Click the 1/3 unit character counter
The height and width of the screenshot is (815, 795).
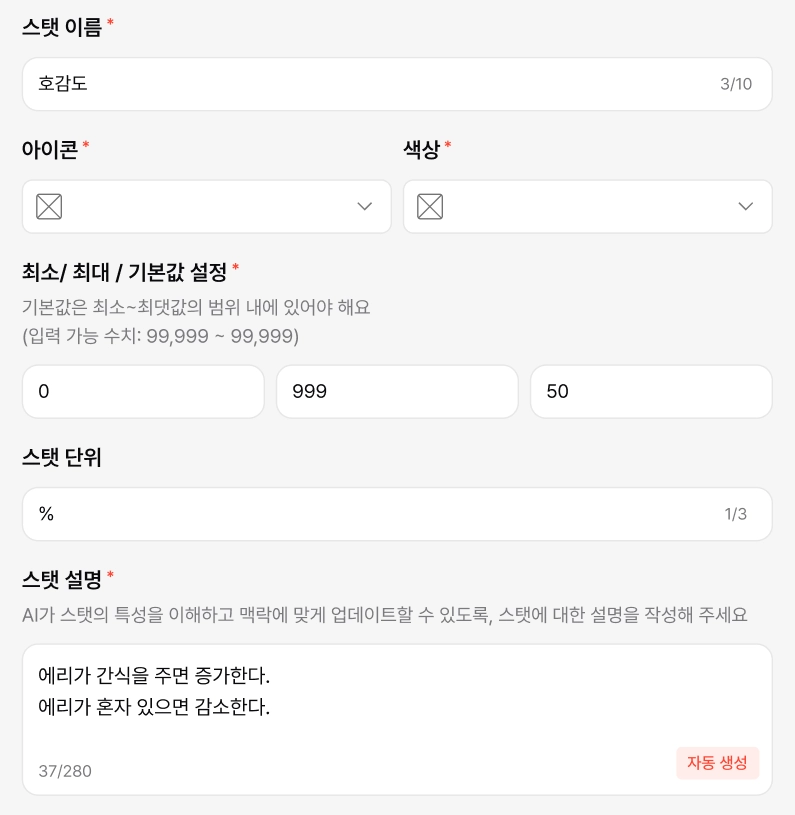tap(736, 514)
